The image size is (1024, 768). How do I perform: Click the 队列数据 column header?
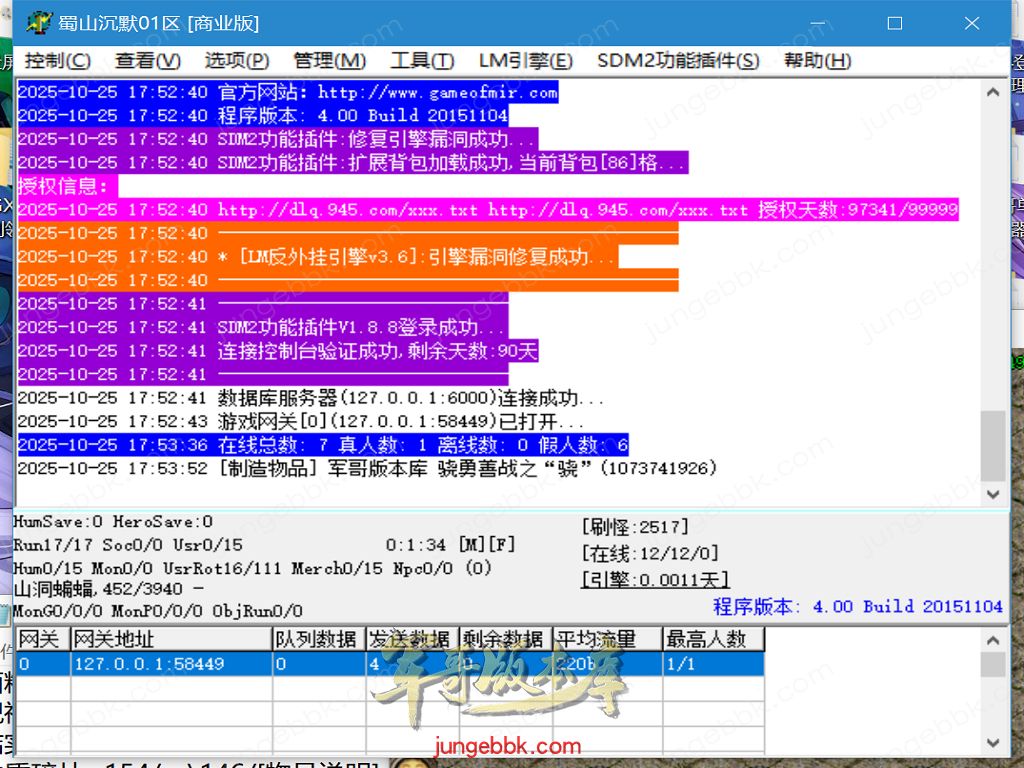[x=317, y=639]
